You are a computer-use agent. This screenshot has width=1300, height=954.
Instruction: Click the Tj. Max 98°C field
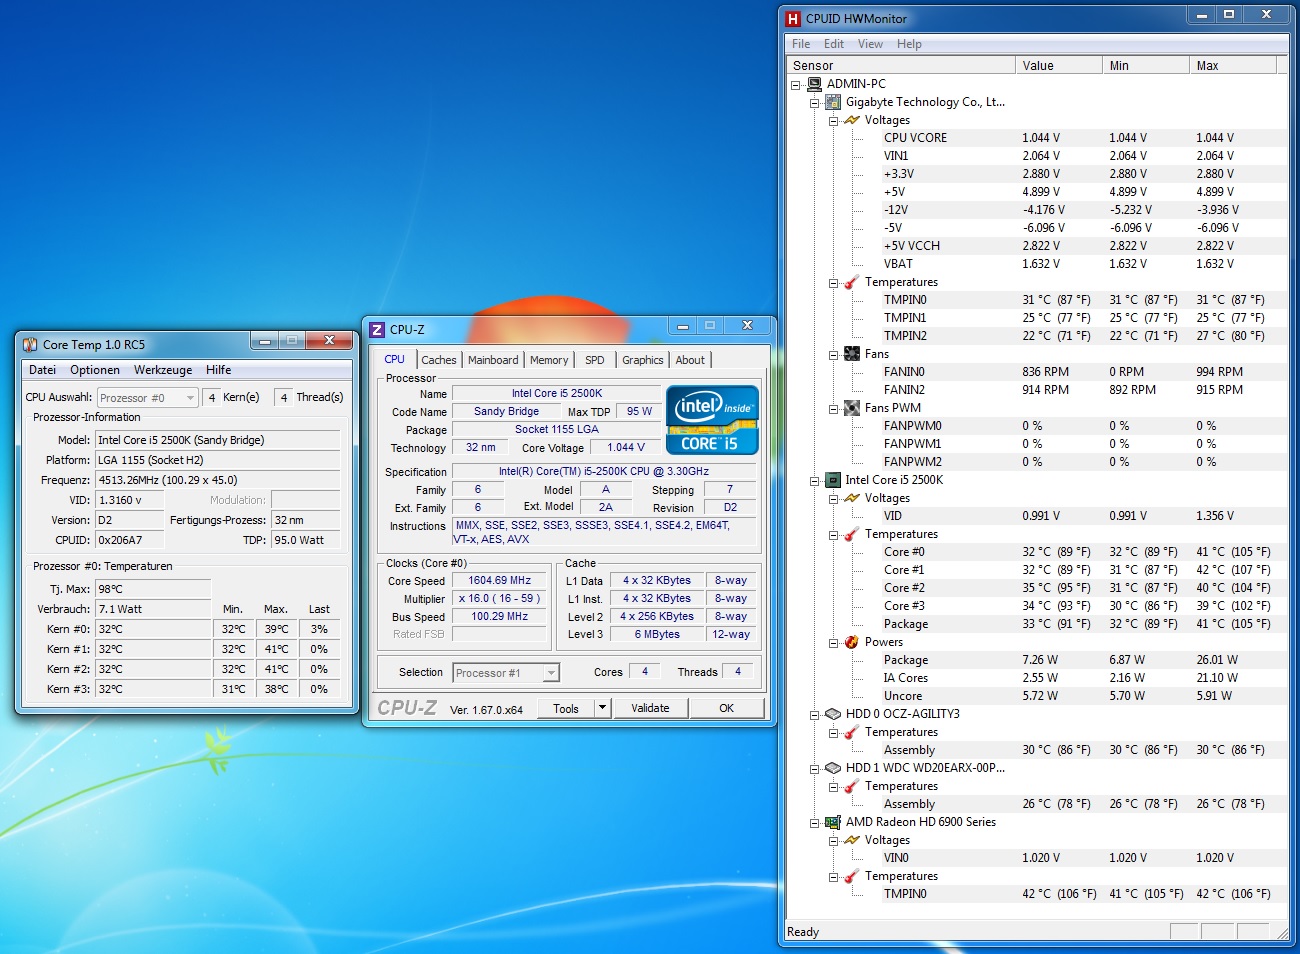coord(153,589)
